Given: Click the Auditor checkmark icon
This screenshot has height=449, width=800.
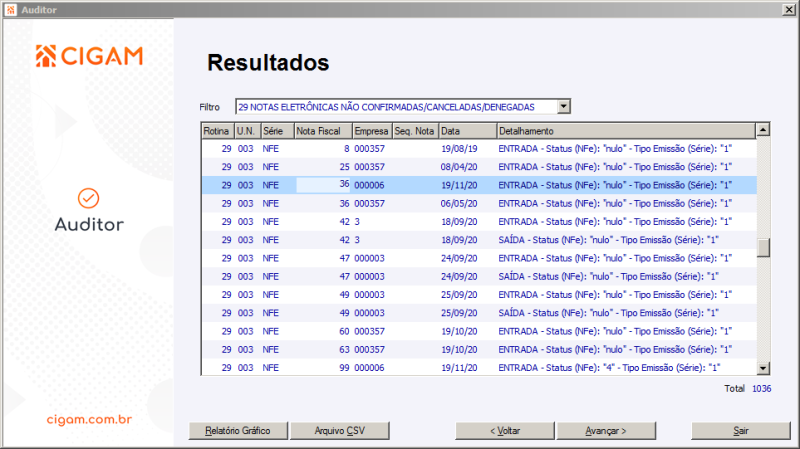Looking at the screenshot, I should [88, 198].
